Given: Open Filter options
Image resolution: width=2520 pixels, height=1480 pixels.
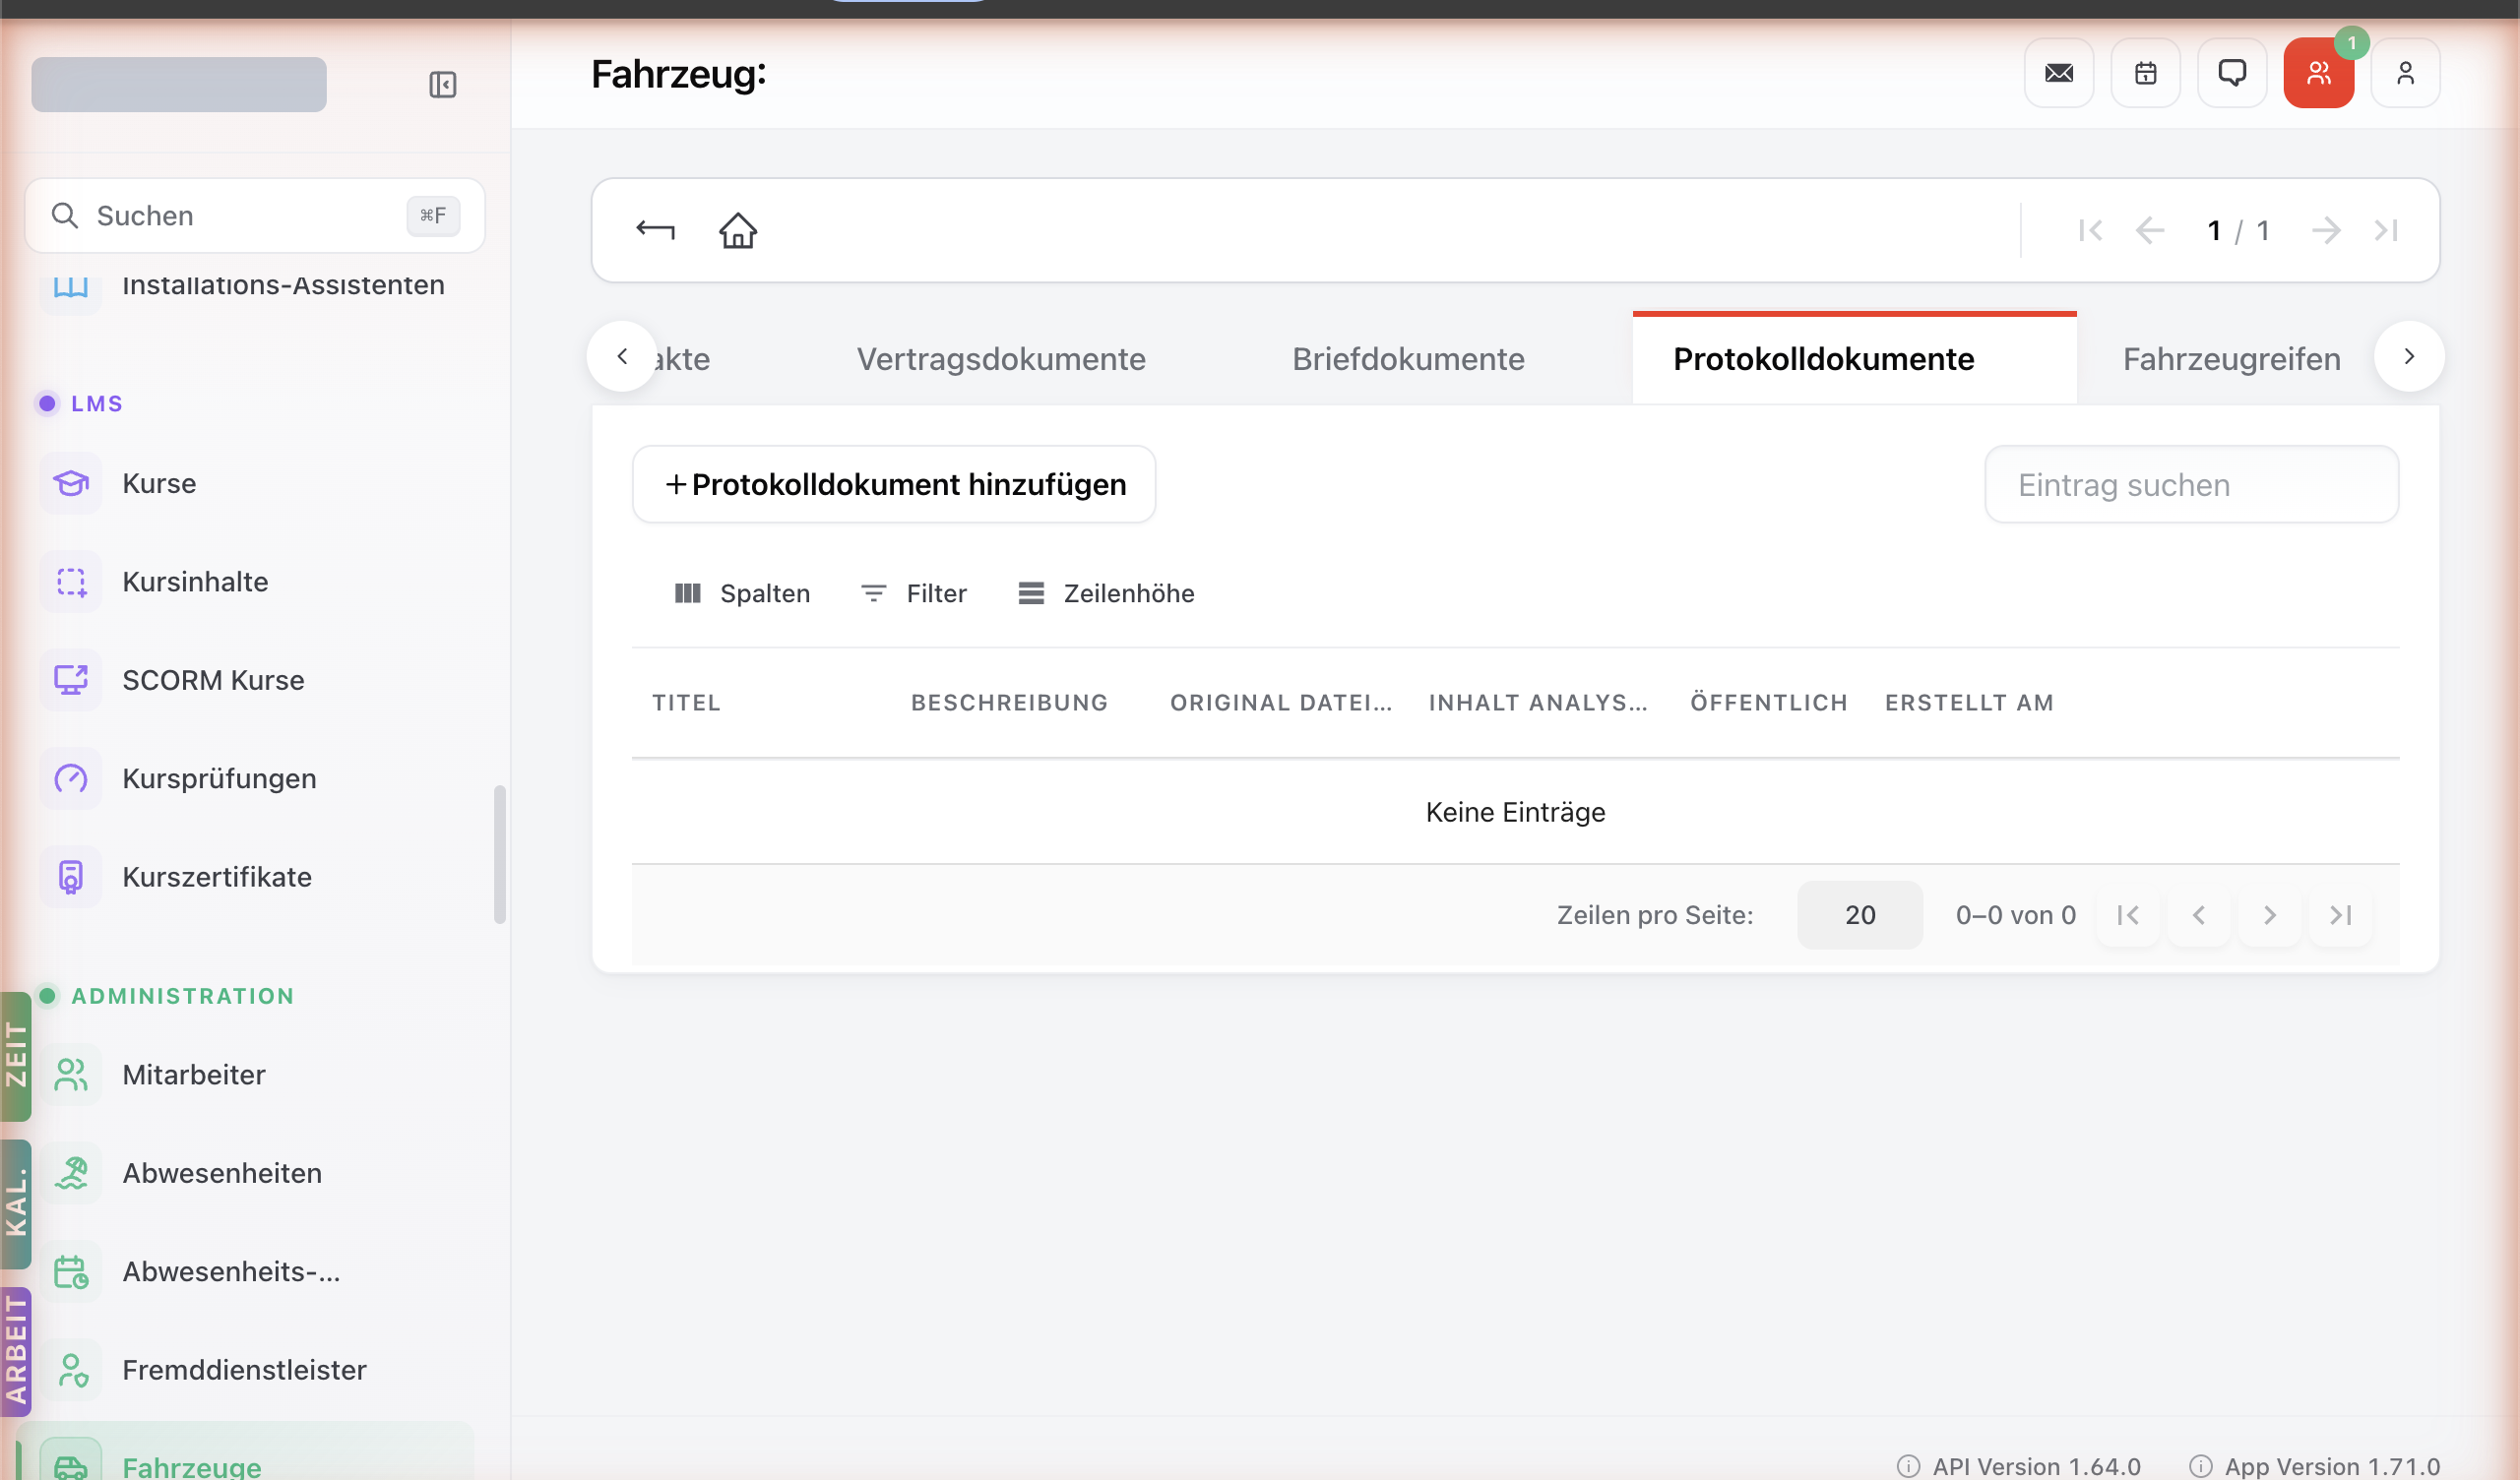Looking at the screenshot, I should pyautogui.click(x=914, y=594).
